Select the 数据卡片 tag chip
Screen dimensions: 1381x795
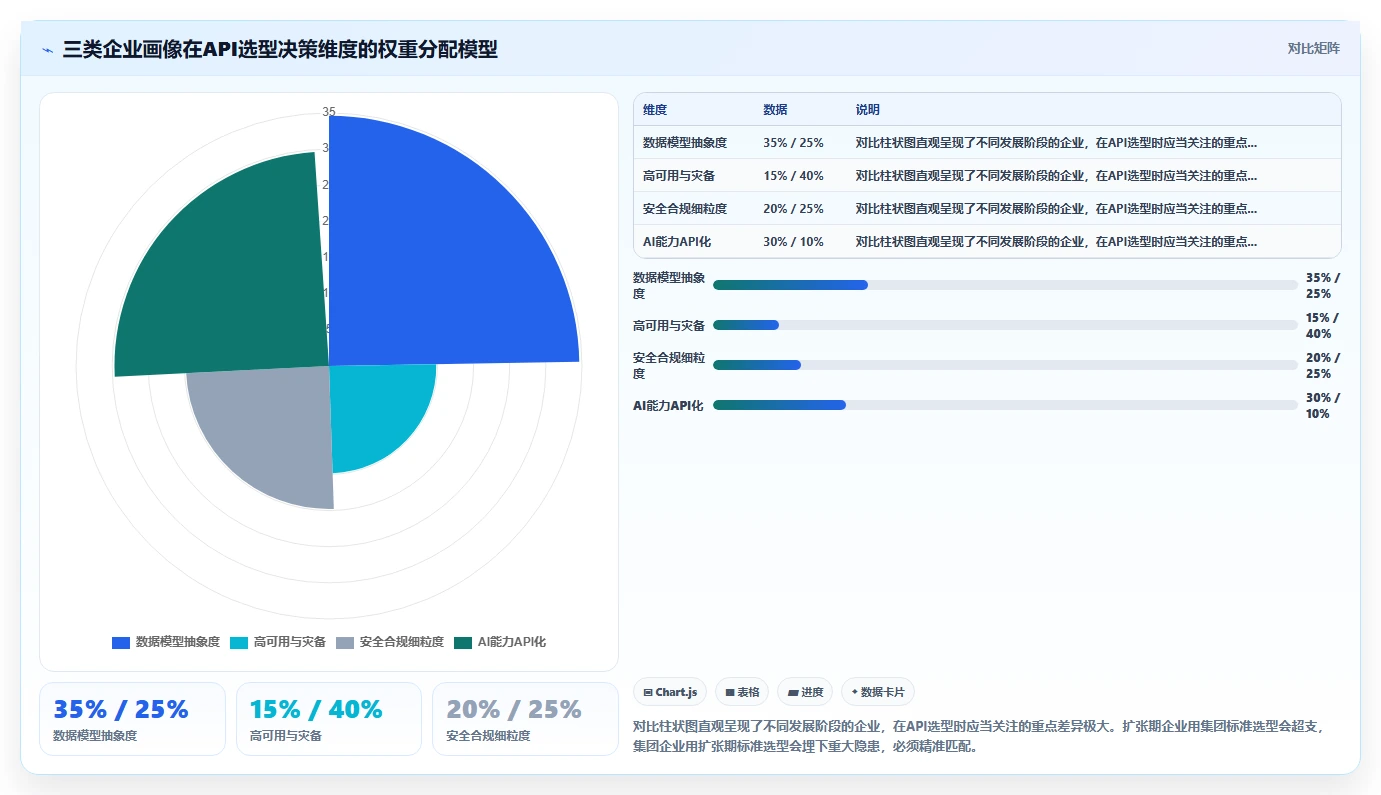click(x=878, y=692)
